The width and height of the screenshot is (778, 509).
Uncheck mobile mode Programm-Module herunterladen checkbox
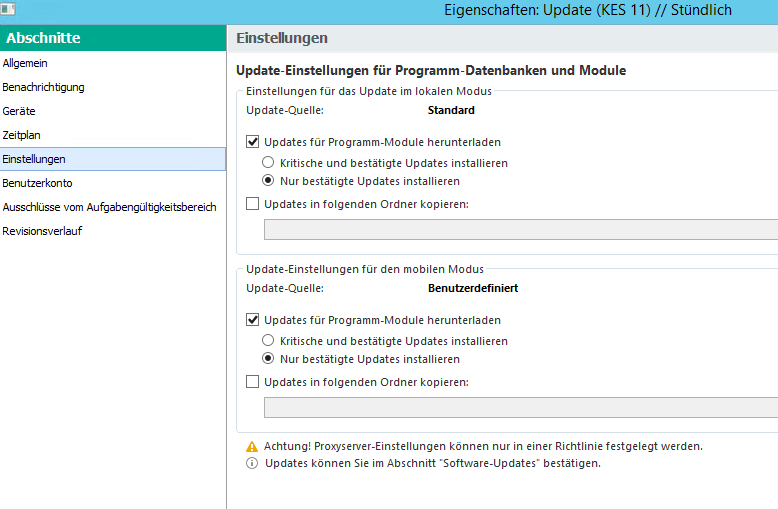click(x=252, y=320)
